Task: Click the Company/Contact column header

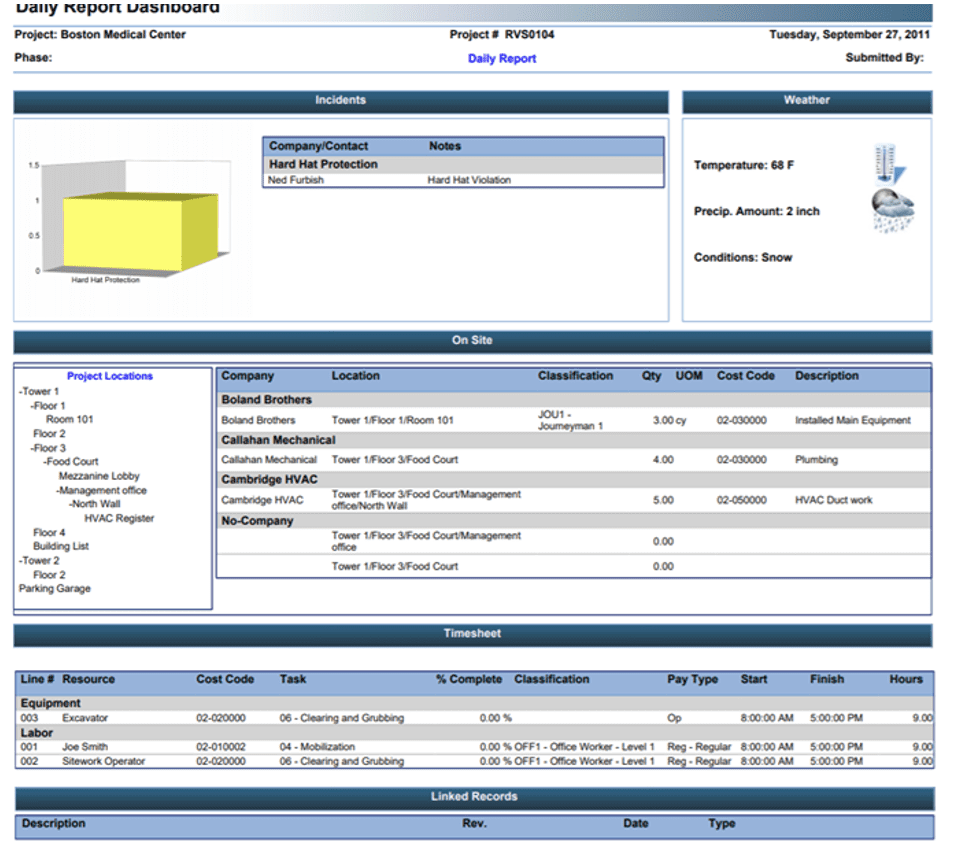Action: [318, 146]
